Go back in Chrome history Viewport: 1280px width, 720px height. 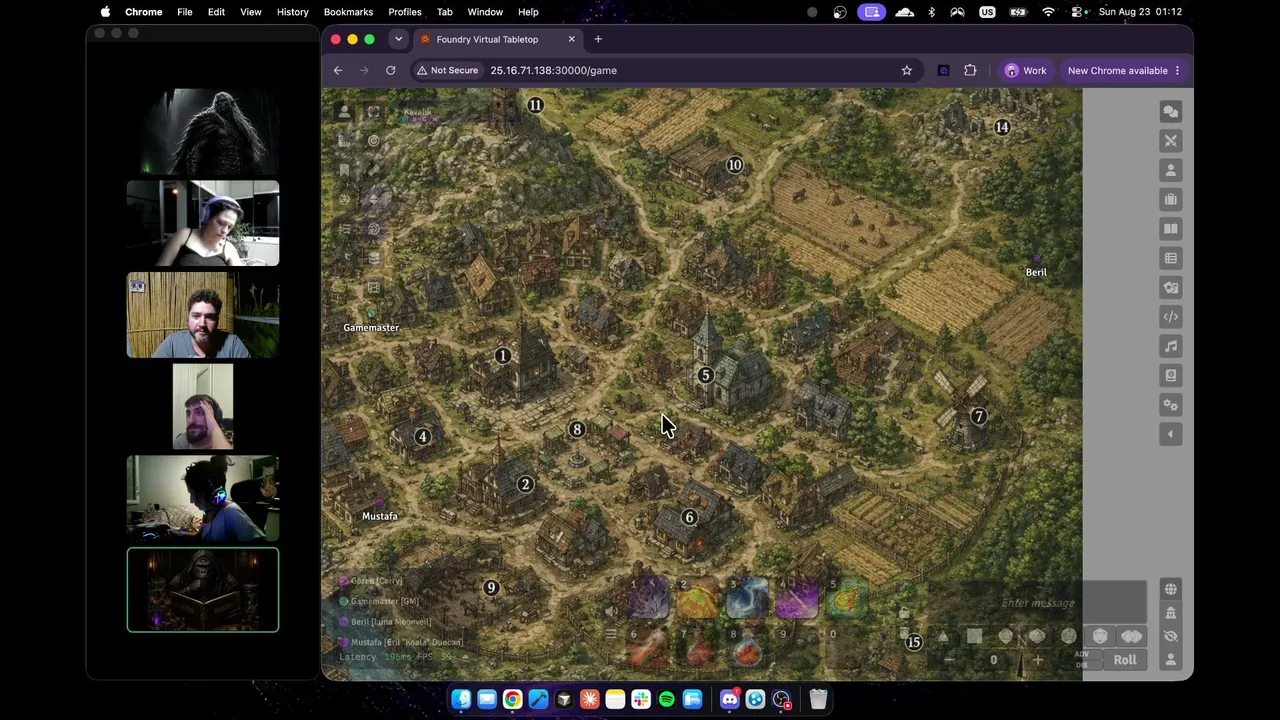pos(338,70)
